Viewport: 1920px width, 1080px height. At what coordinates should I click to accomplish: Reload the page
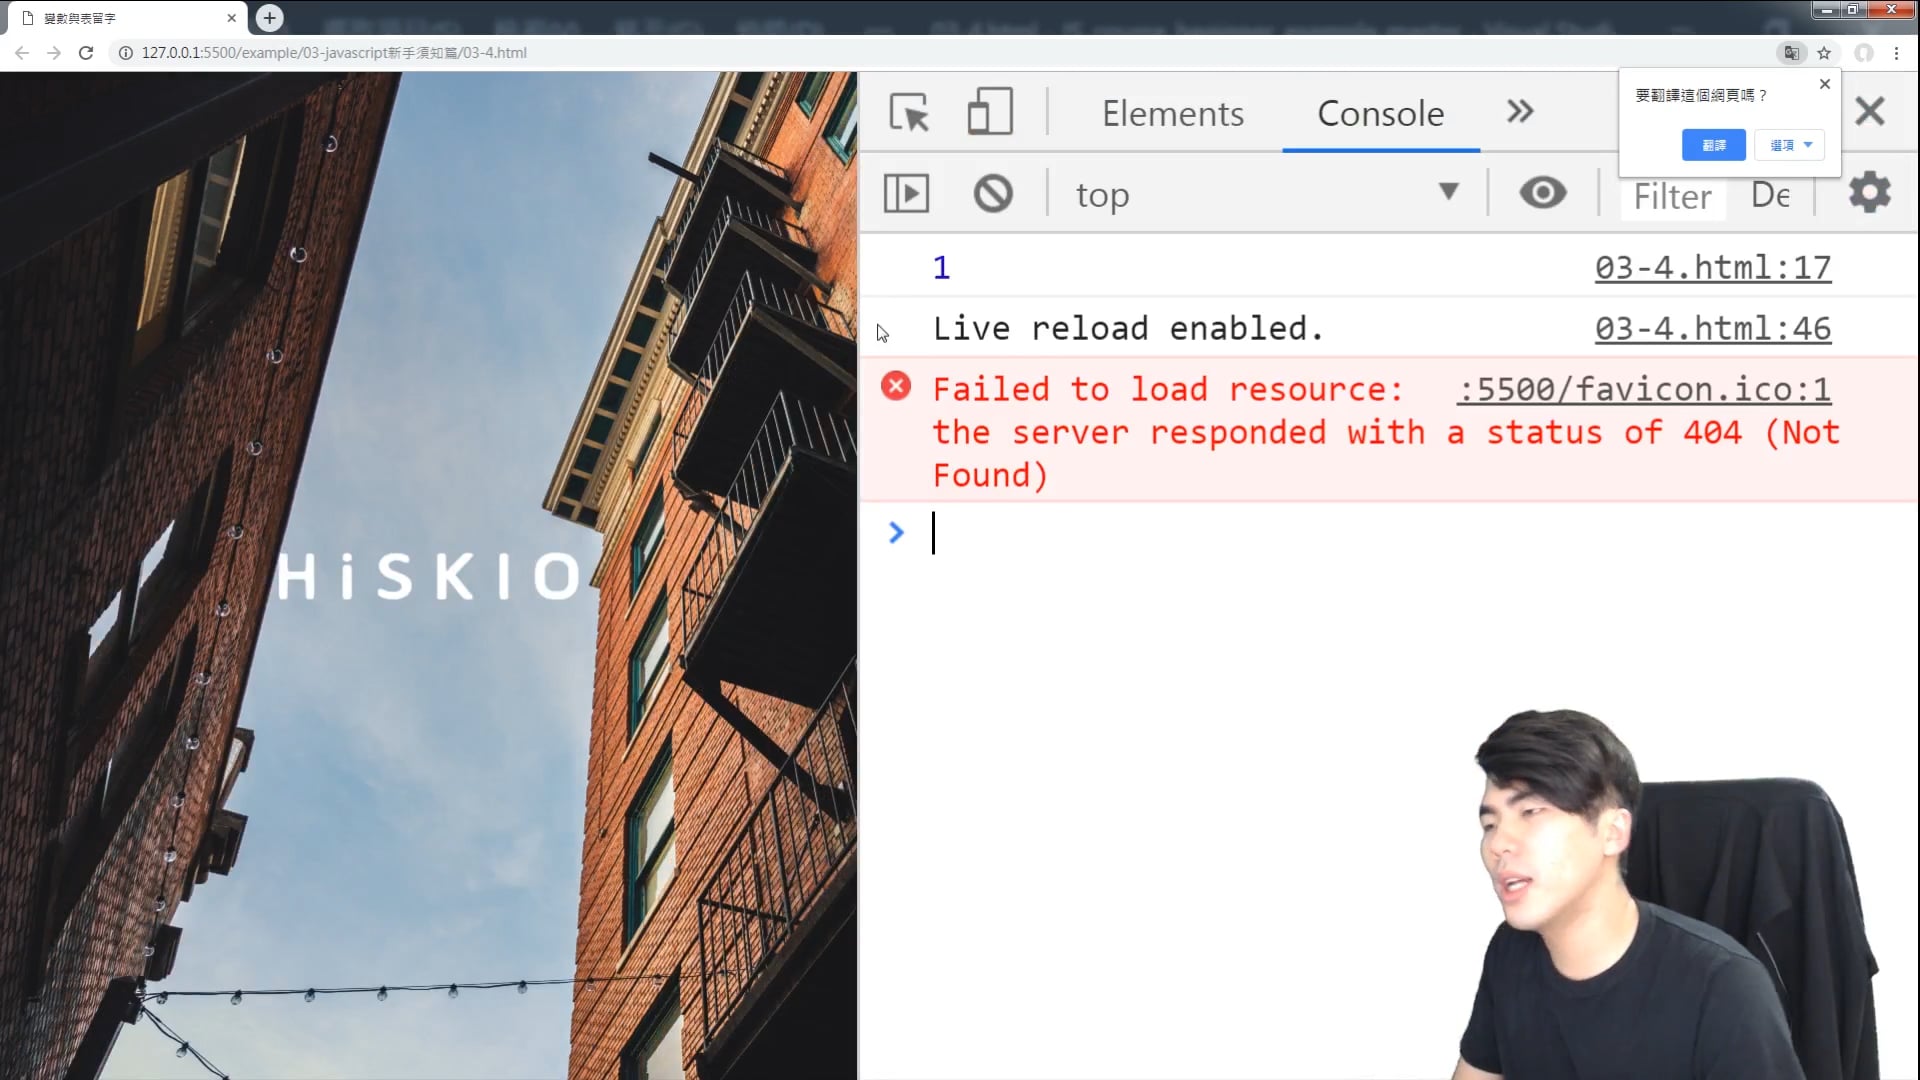86,53
